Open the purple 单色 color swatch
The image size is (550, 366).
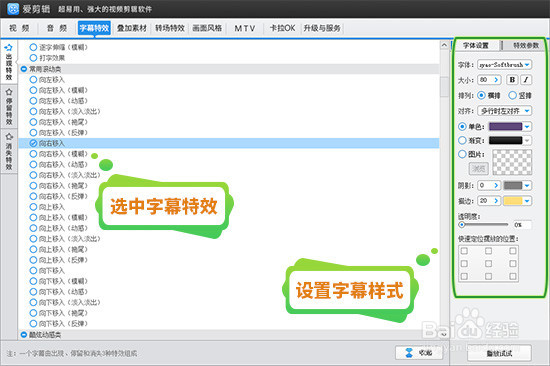[x=506, y=126]
